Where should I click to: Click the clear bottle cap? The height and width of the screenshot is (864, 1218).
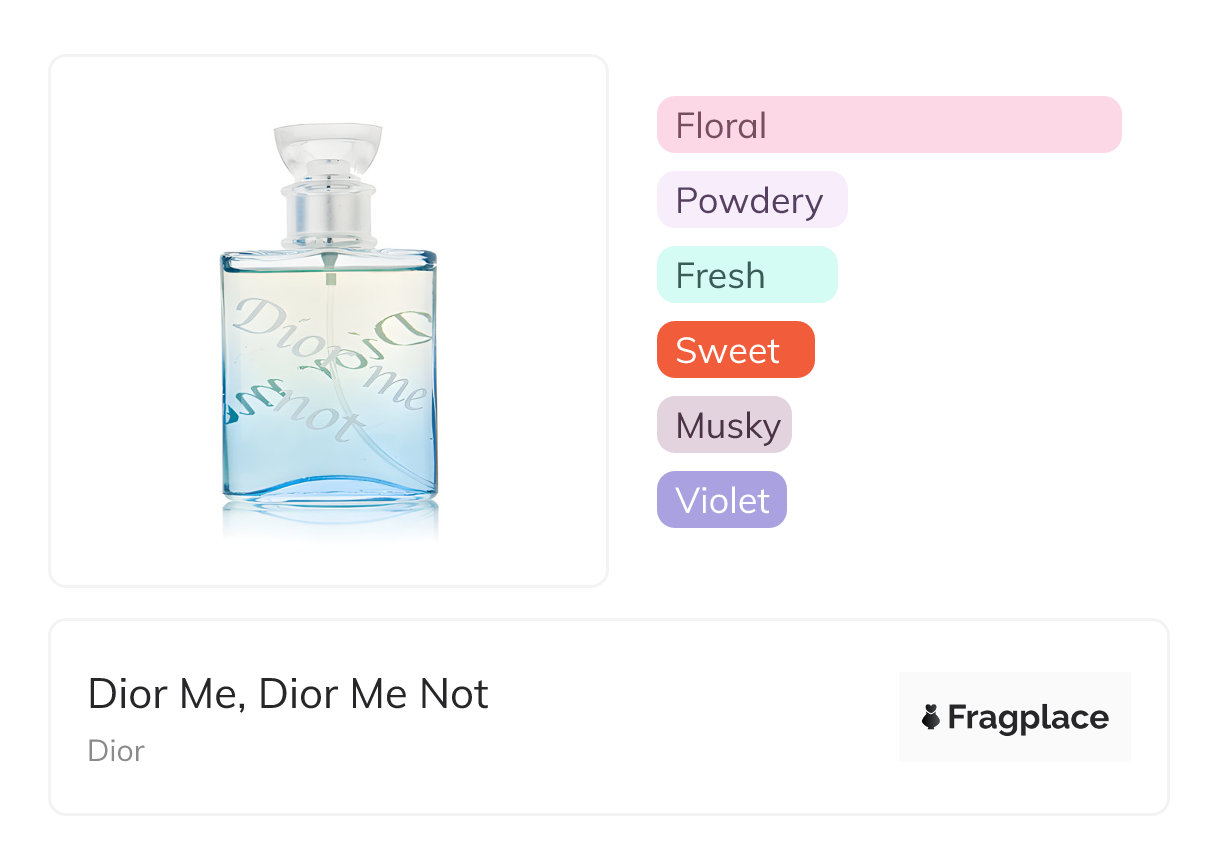tap(329, 142)
